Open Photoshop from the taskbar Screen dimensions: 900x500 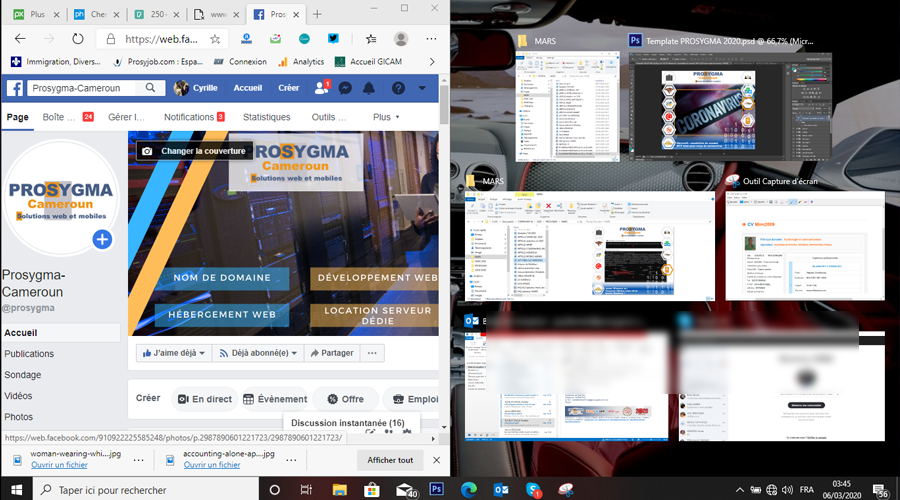point(436,489)
